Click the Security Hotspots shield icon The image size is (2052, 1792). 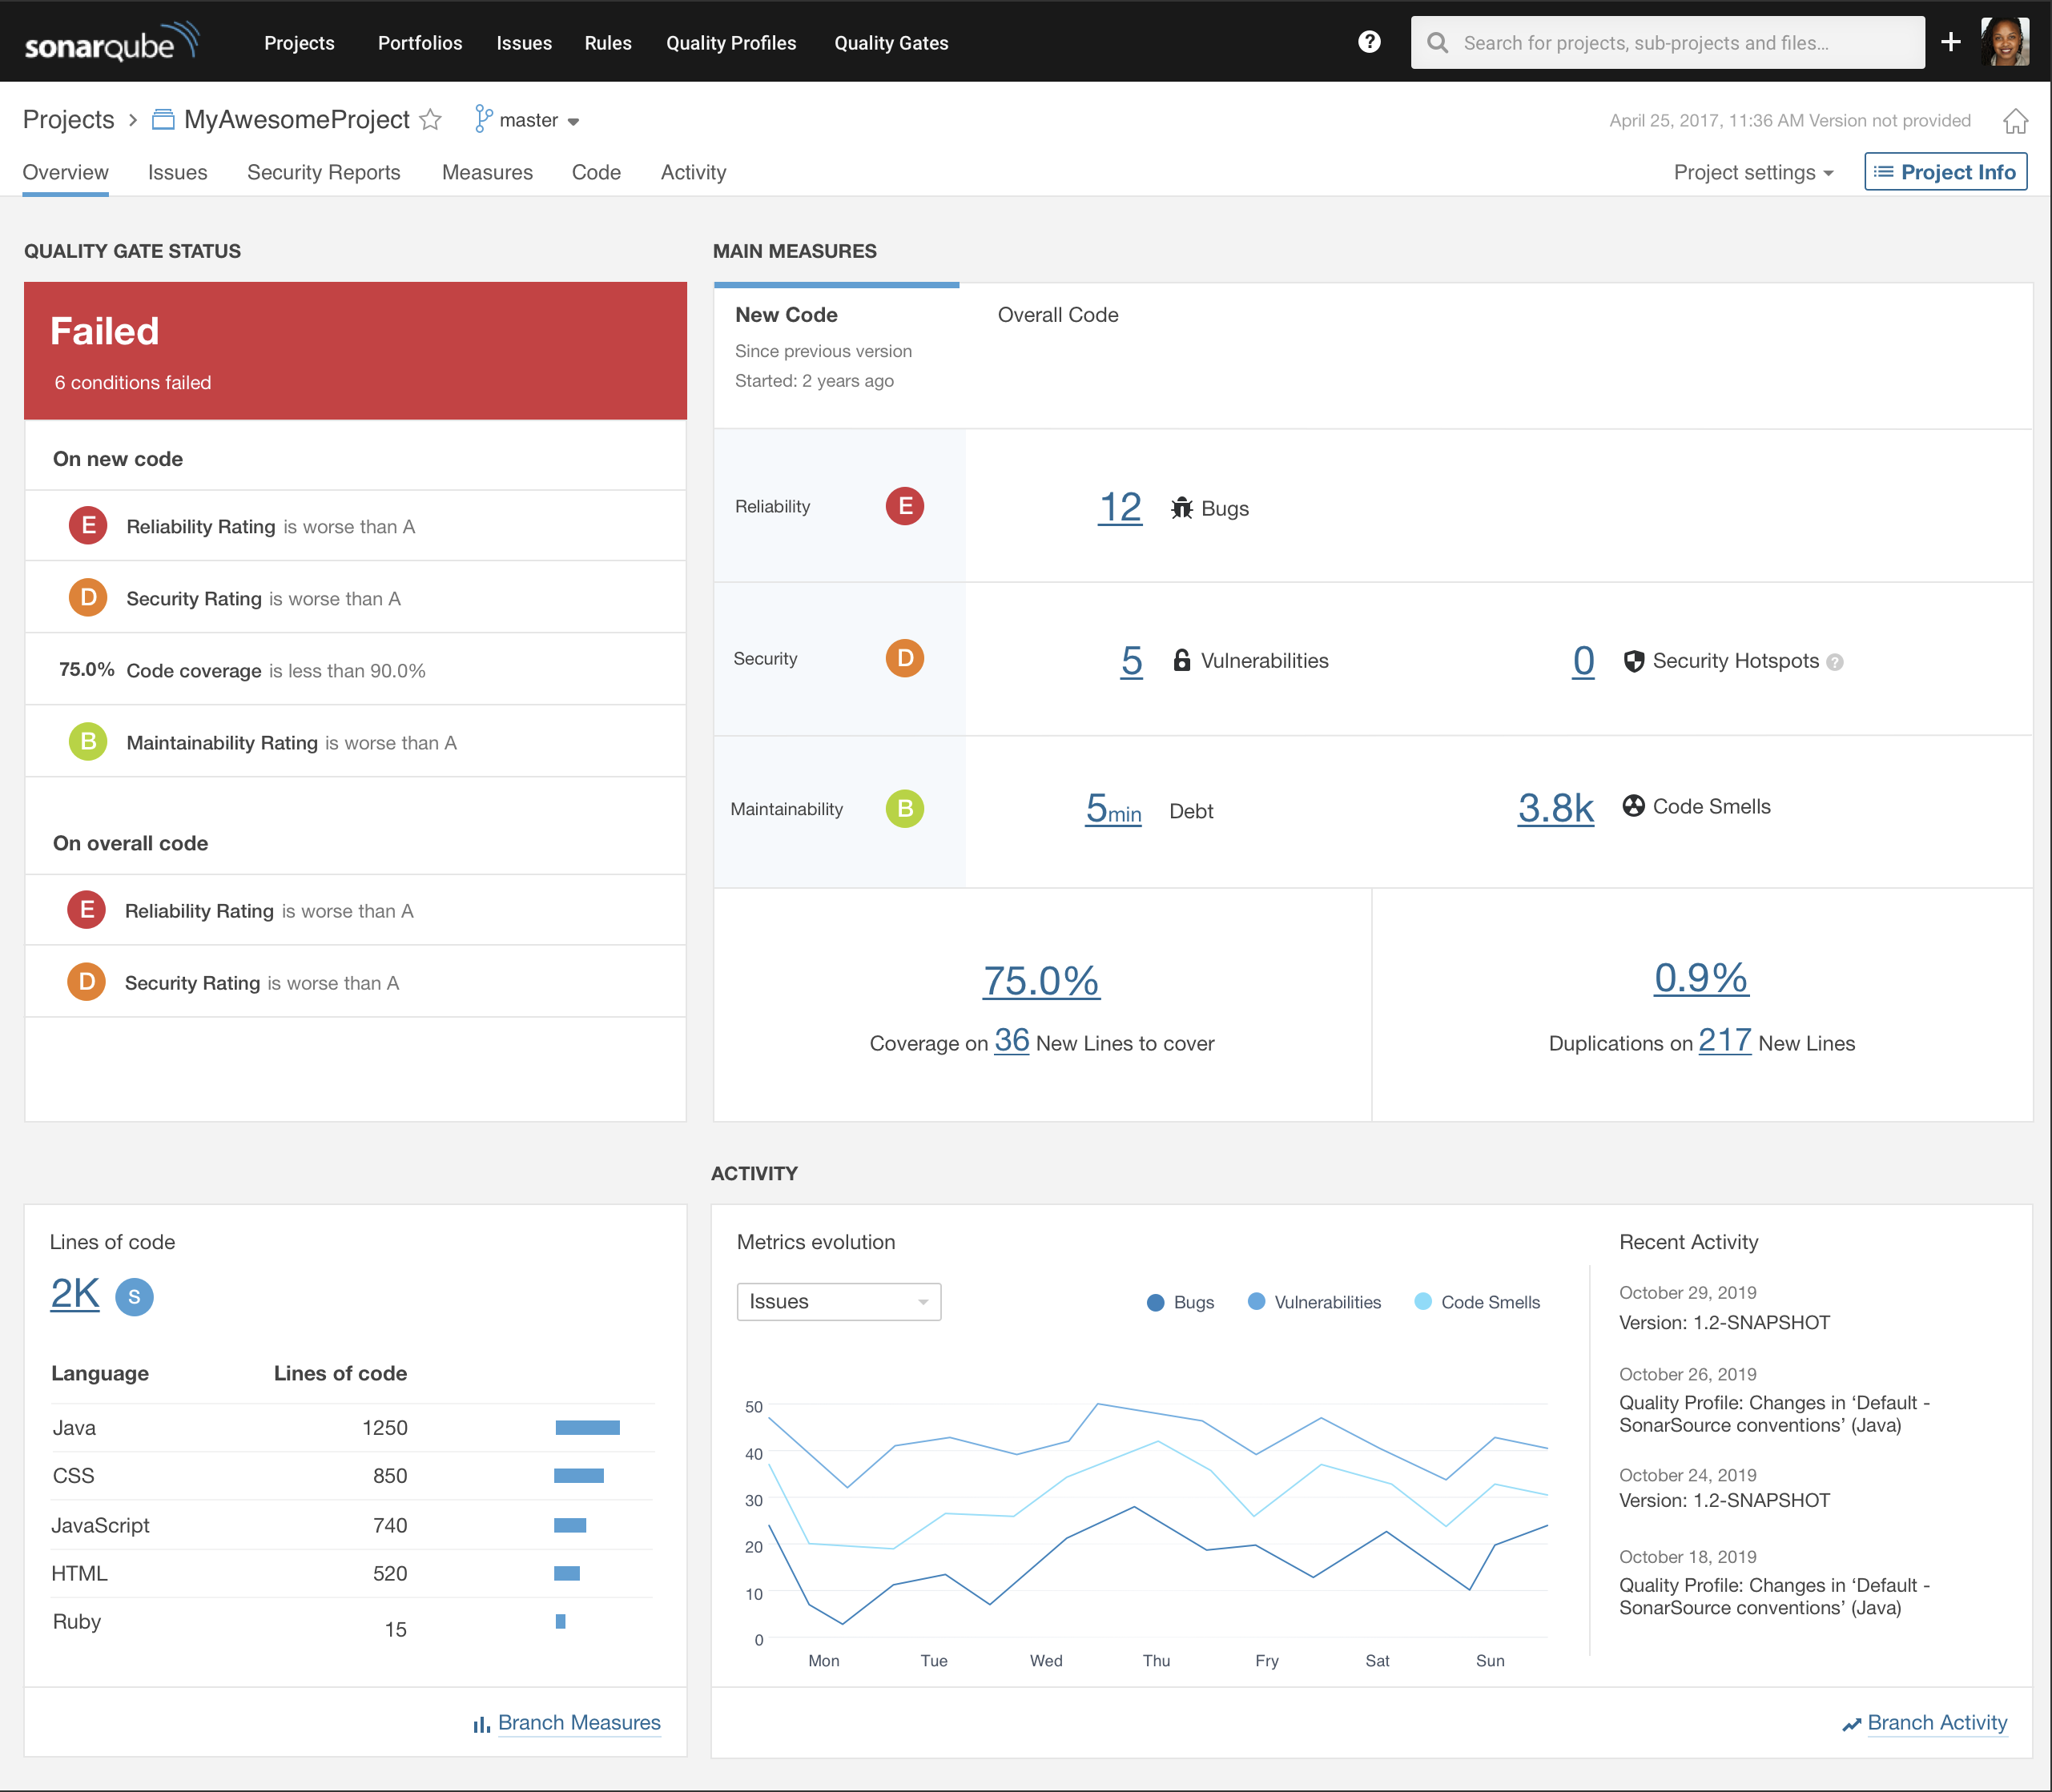tap(1624, 660)
